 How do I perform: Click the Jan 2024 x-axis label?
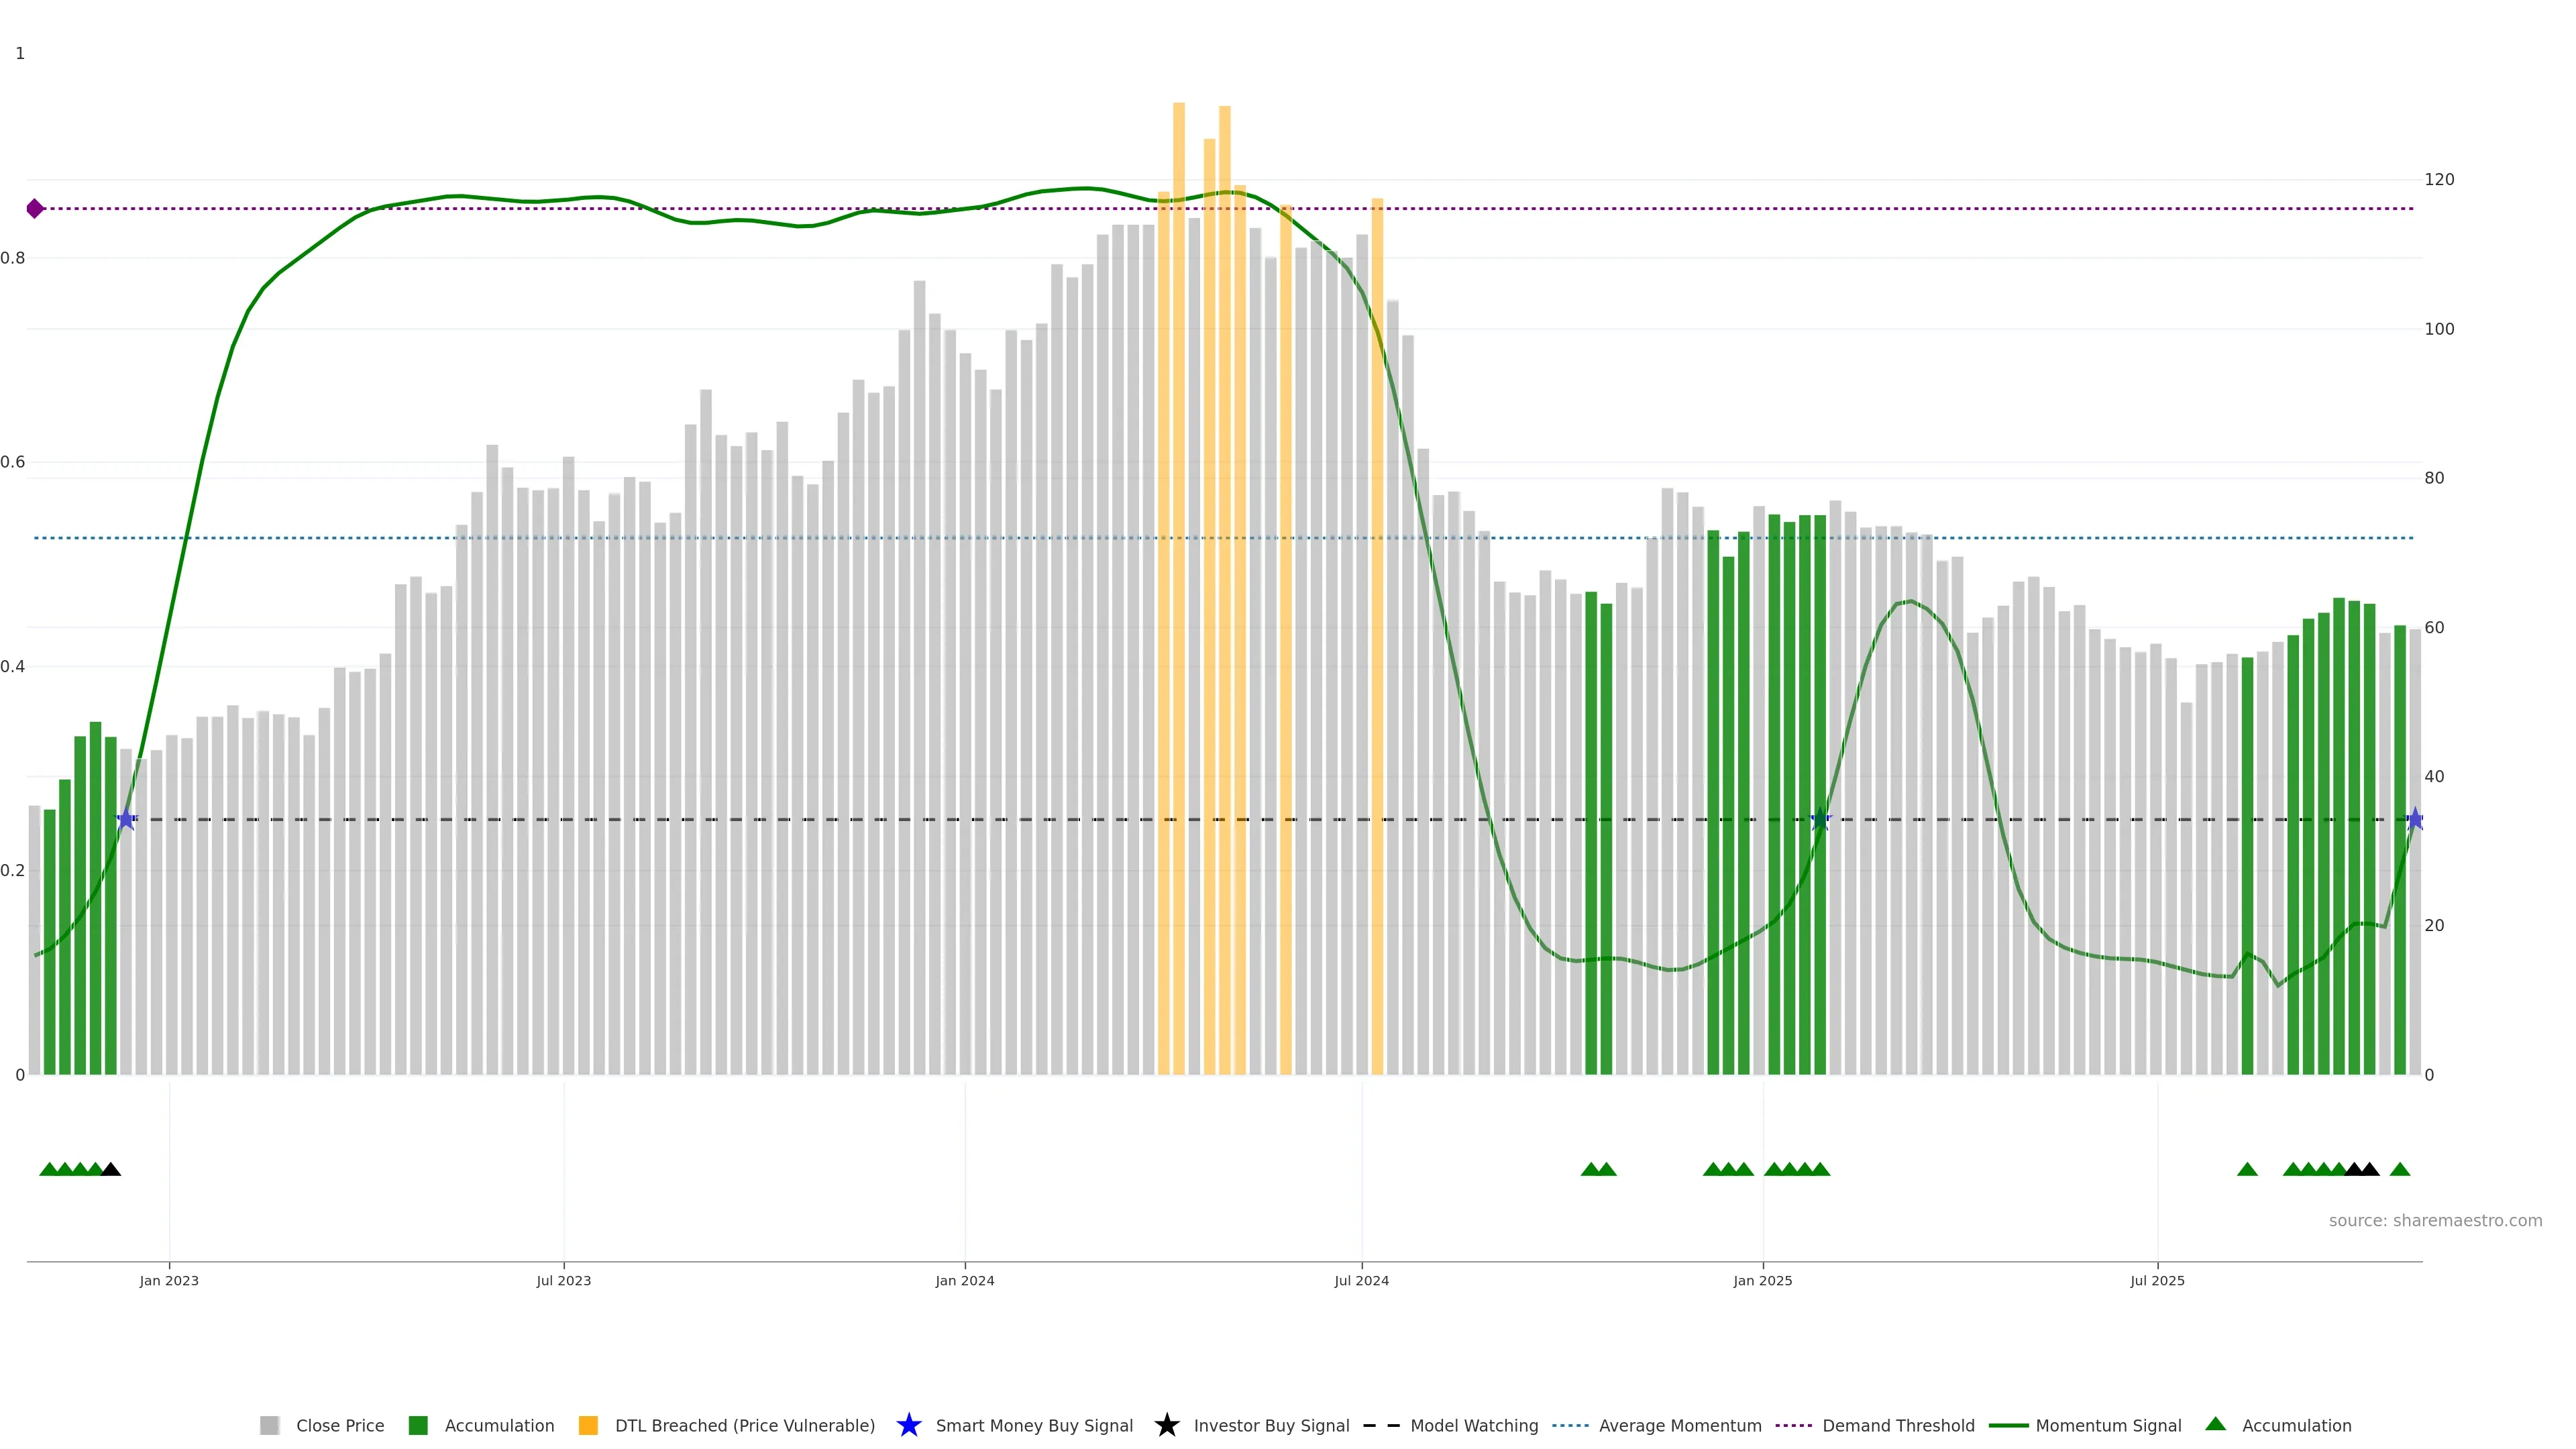tap(964, 1280)
